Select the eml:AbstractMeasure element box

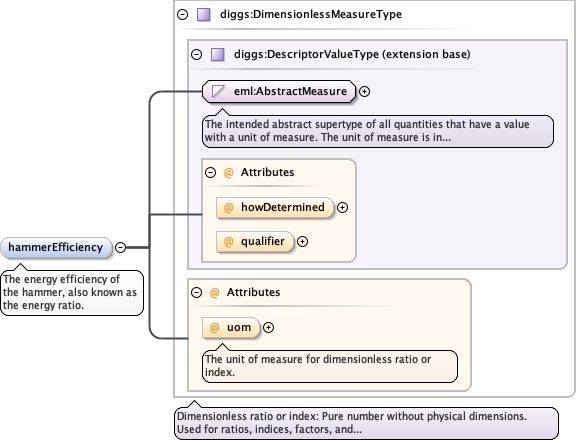coord(279,91)
